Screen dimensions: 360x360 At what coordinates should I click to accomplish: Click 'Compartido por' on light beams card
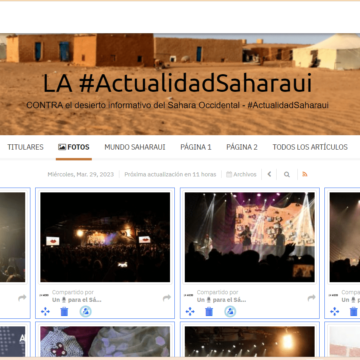click(217, 292)
